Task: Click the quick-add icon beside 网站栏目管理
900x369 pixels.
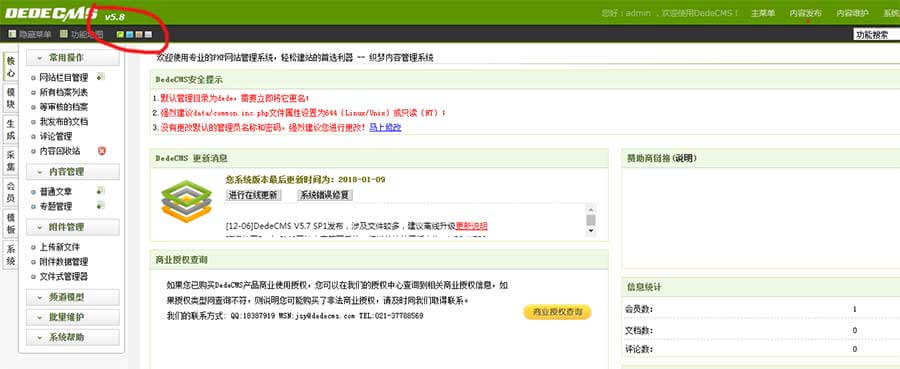Action: click(x=101, y=76)
